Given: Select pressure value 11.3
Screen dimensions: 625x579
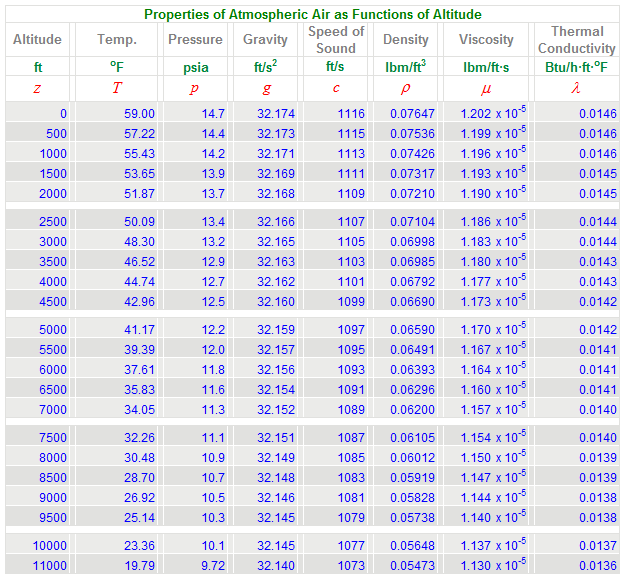Looking at the screenshot, I should (x=213, y=410).
